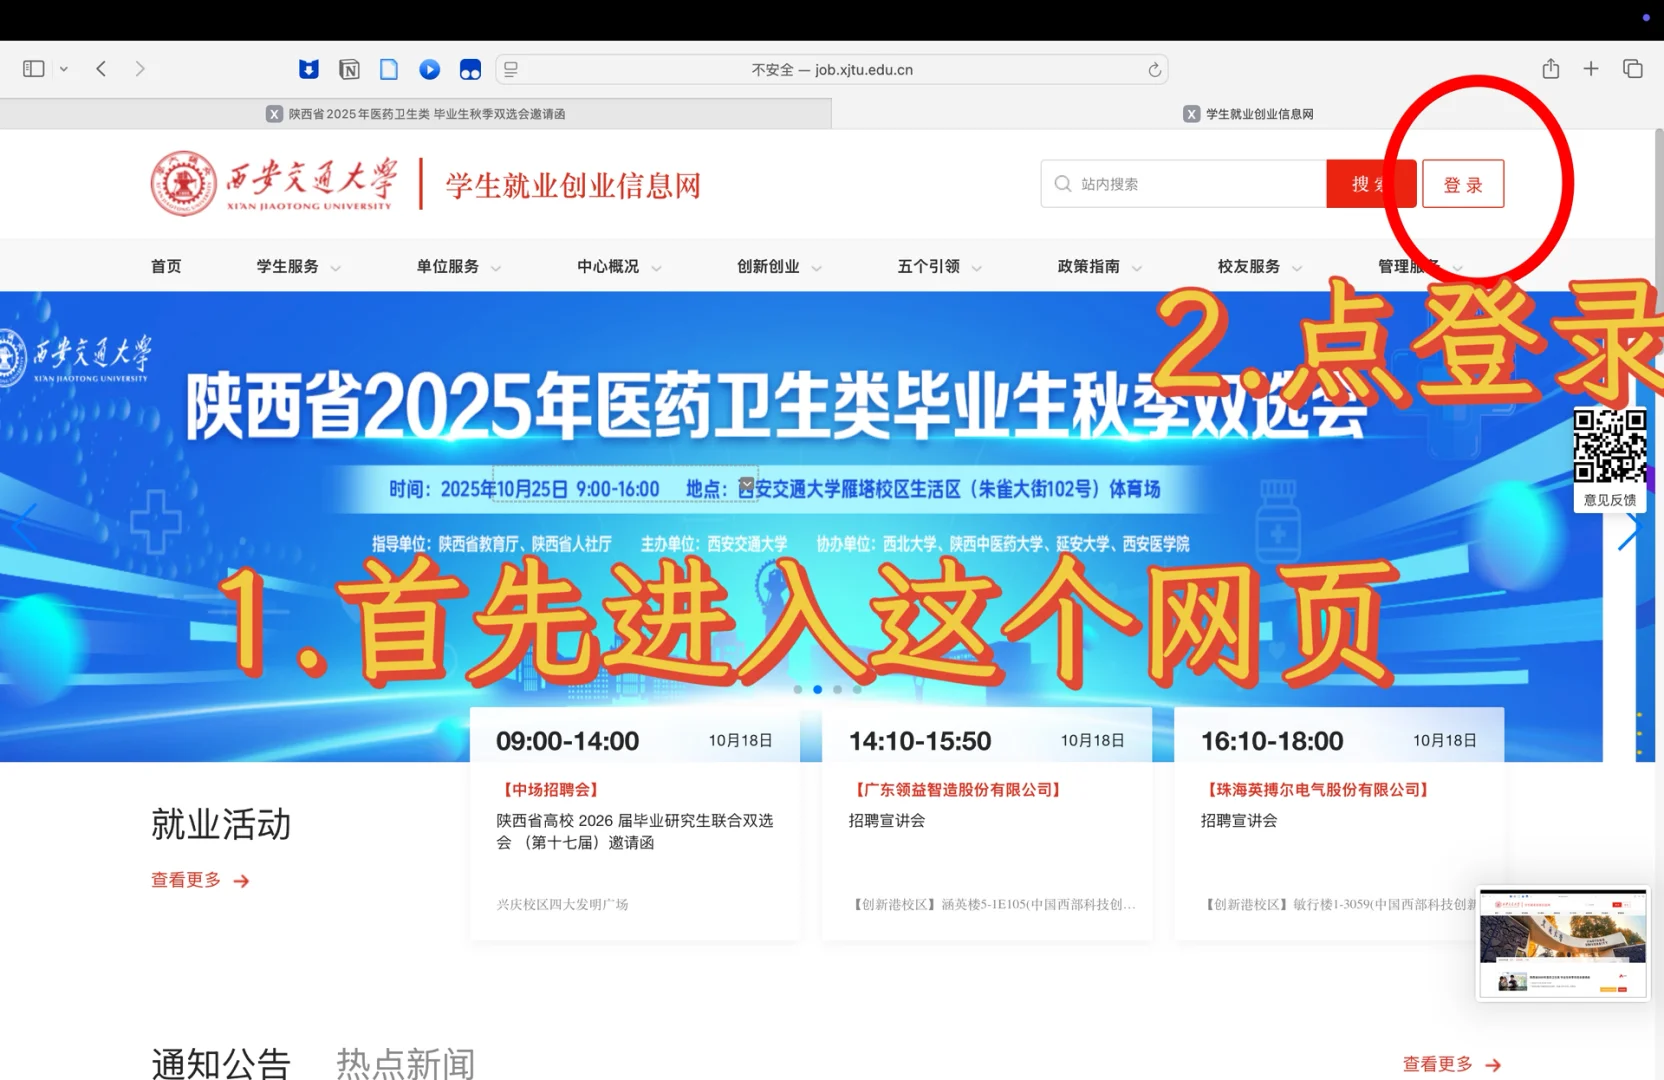
Task: Open 陕西省高校 2026 届毕业研究生联合双选会 event
Action: 635,831
